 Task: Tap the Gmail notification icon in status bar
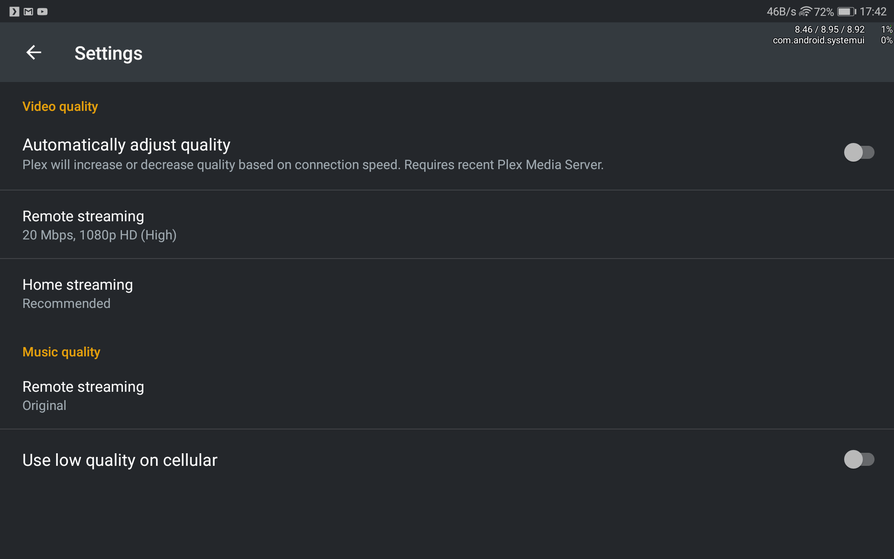(x=28, y=11)
